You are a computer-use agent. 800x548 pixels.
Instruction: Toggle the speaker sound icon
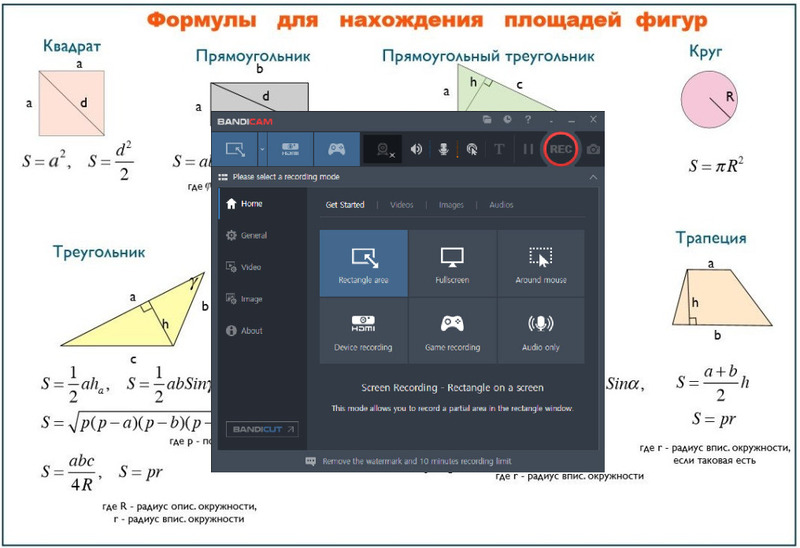416,149
